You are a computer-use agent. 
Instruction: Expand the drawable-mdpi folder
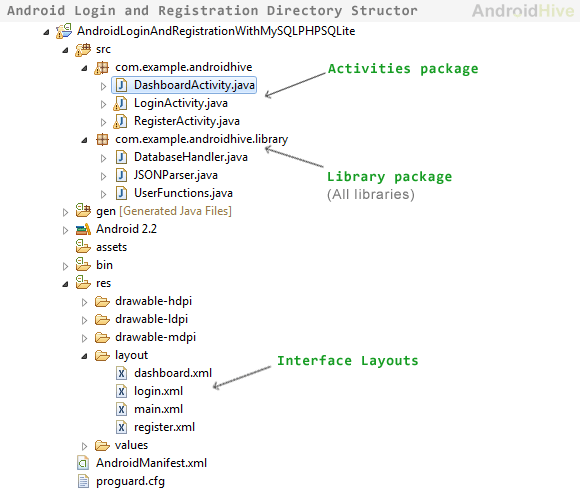pyautogui.click(x=85, y=339)
